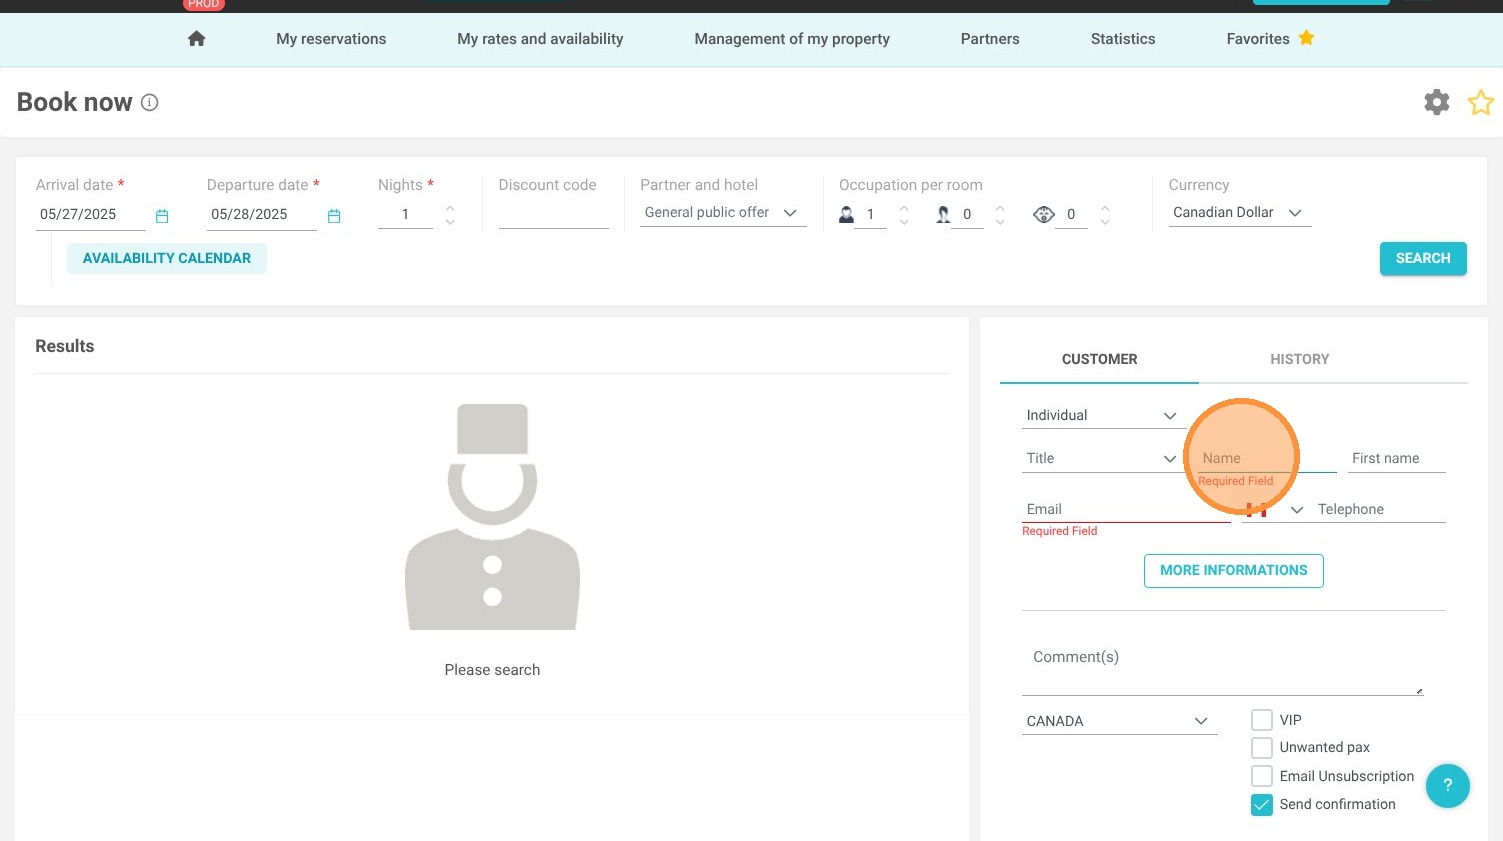Open the Canadian Dollar currency dropdown
This screenshot has height=841, width=1503.
tap(1239, 213)
